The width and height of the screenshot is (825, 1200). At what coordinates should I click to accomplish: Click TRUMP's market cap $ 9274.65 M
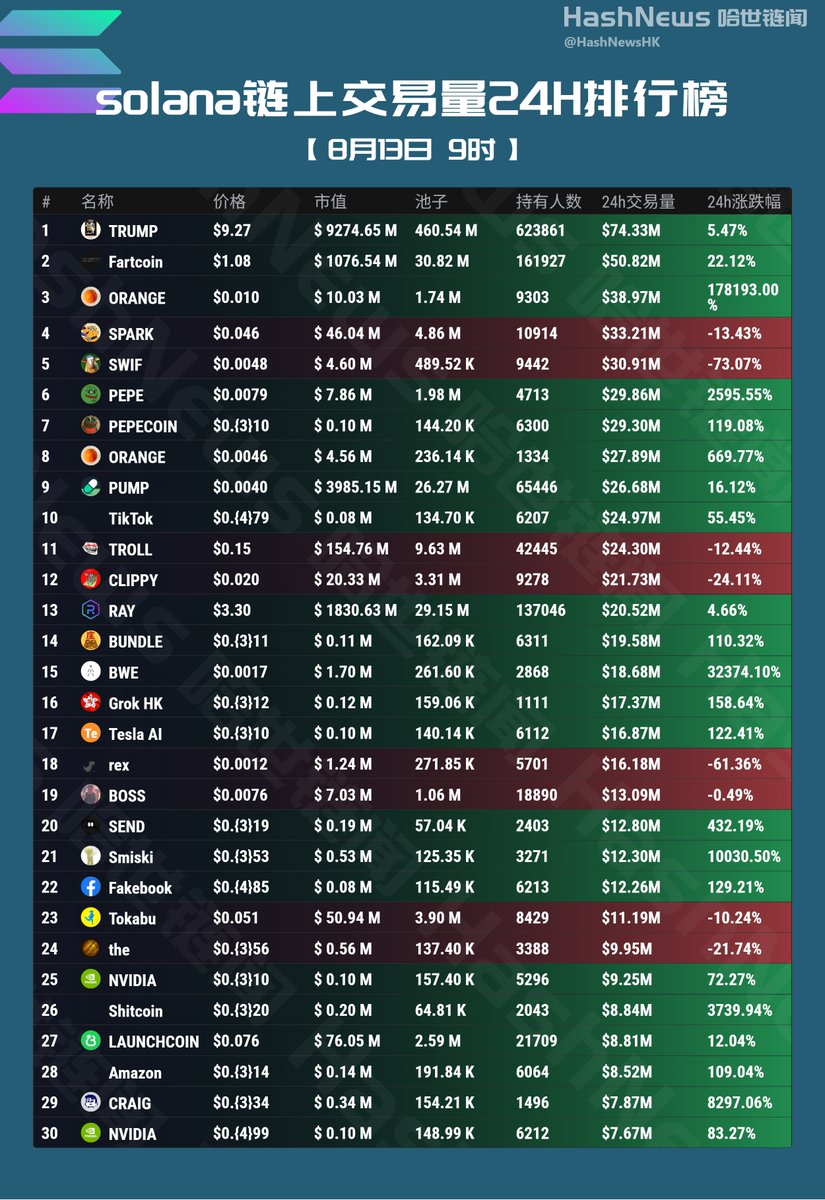coord(355,231)
